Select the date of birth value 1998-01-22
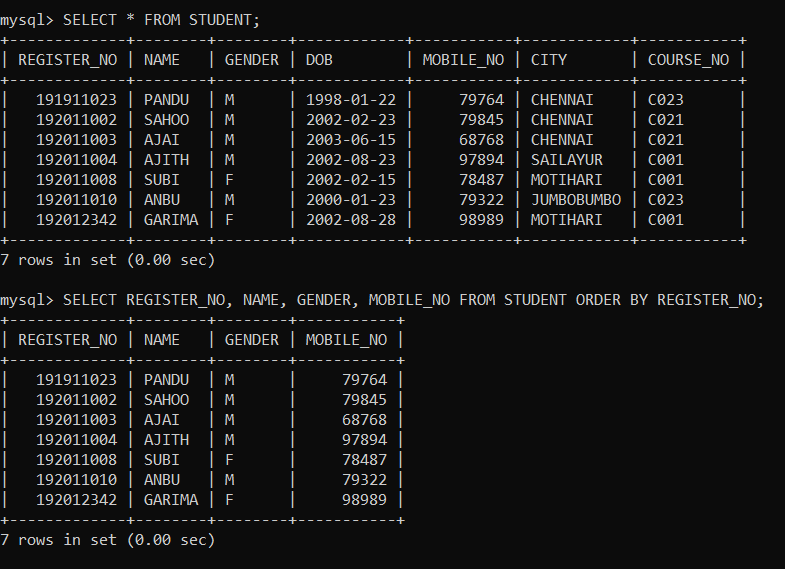 point(351,100)
